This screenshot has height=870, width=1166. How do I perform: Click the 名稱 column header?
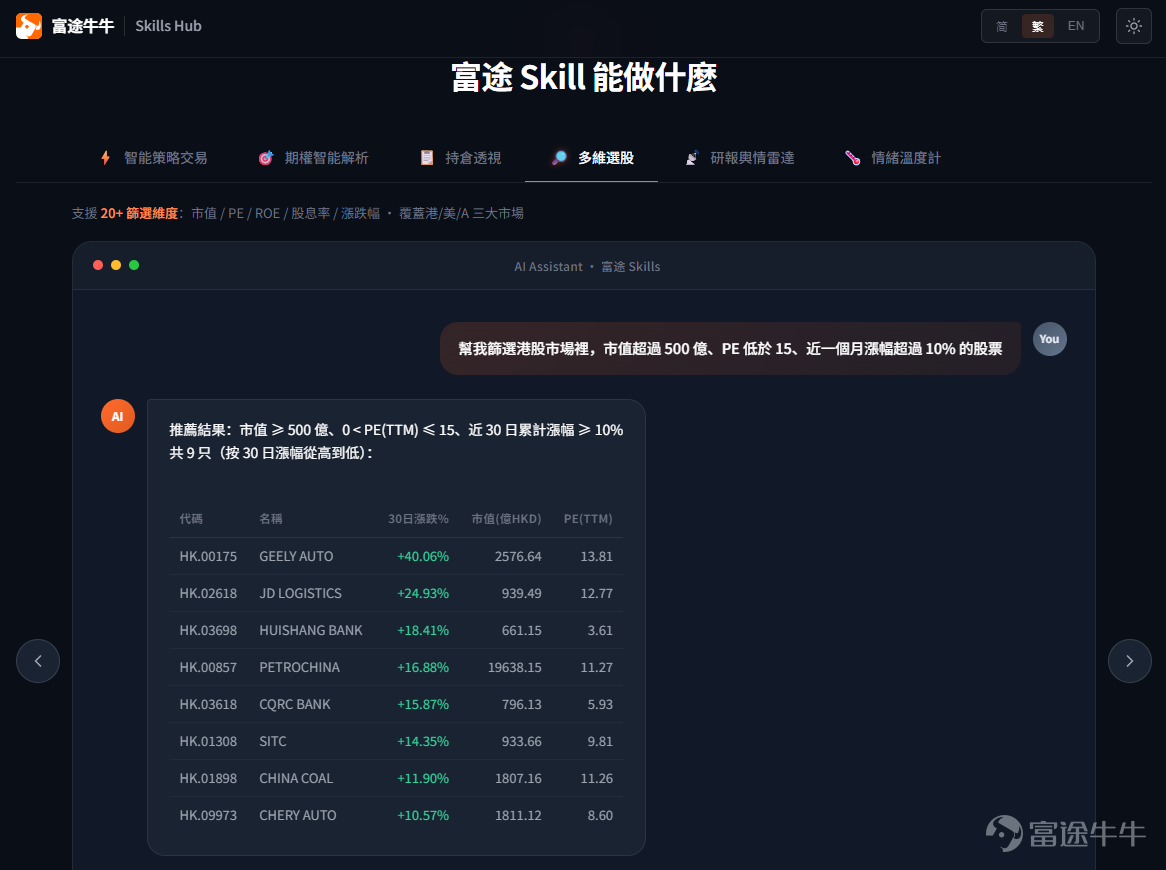(x=271, y=519)
